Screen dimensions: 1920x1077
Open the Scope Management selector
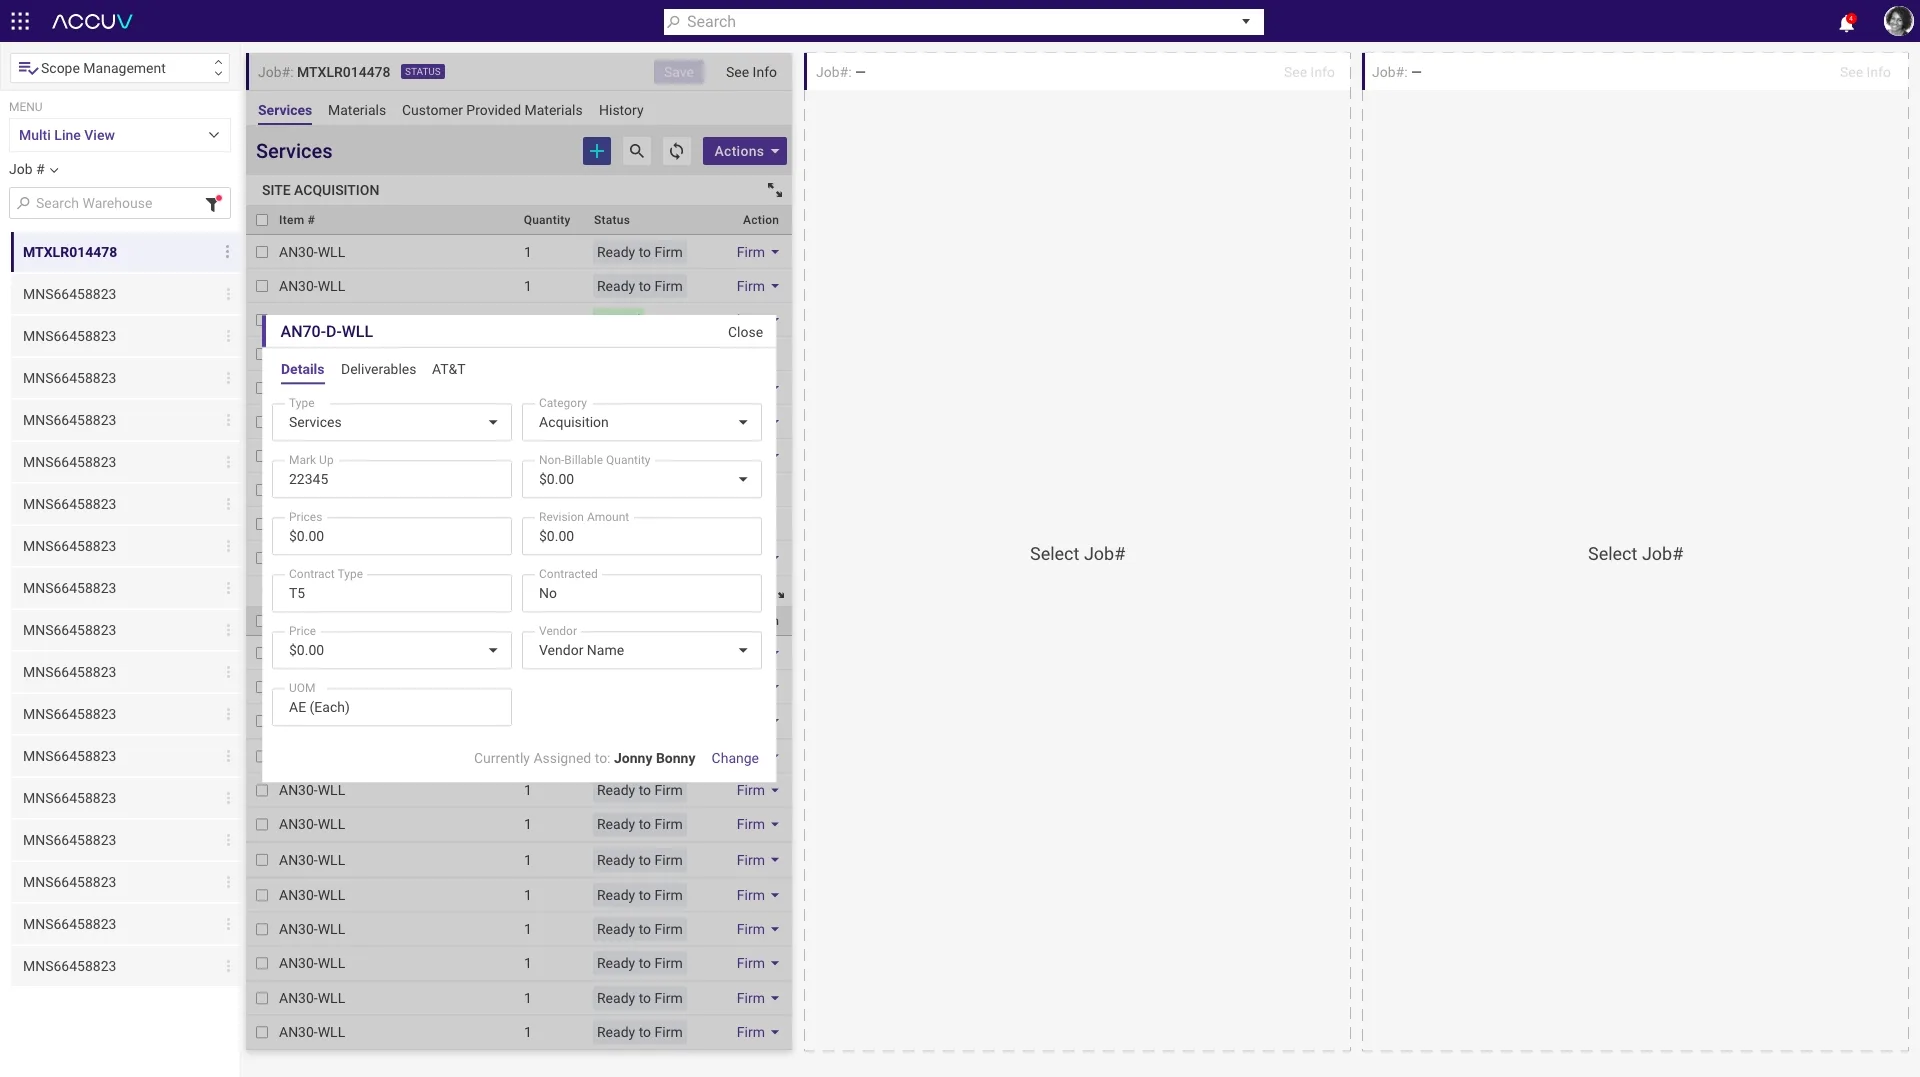120,68
